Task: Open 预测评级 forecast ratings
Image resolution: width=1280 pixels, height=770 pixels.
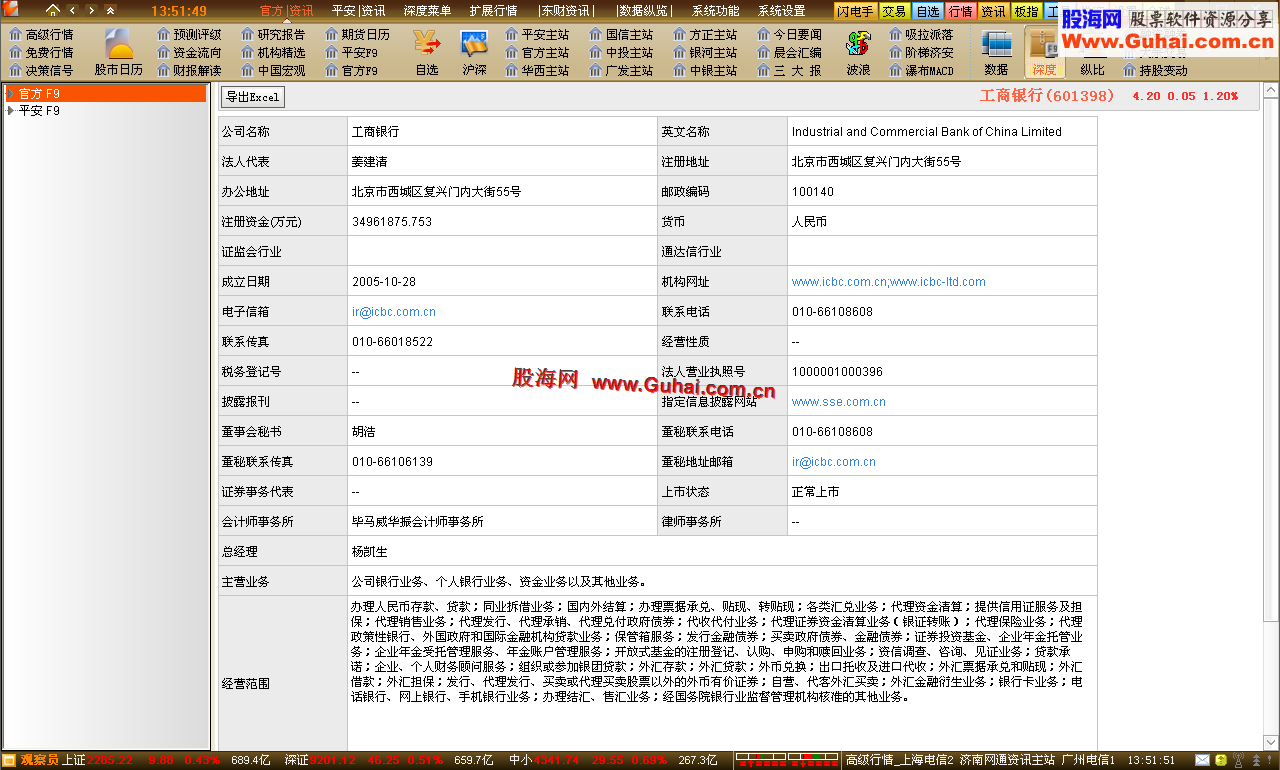Action: tap(189, 34)
